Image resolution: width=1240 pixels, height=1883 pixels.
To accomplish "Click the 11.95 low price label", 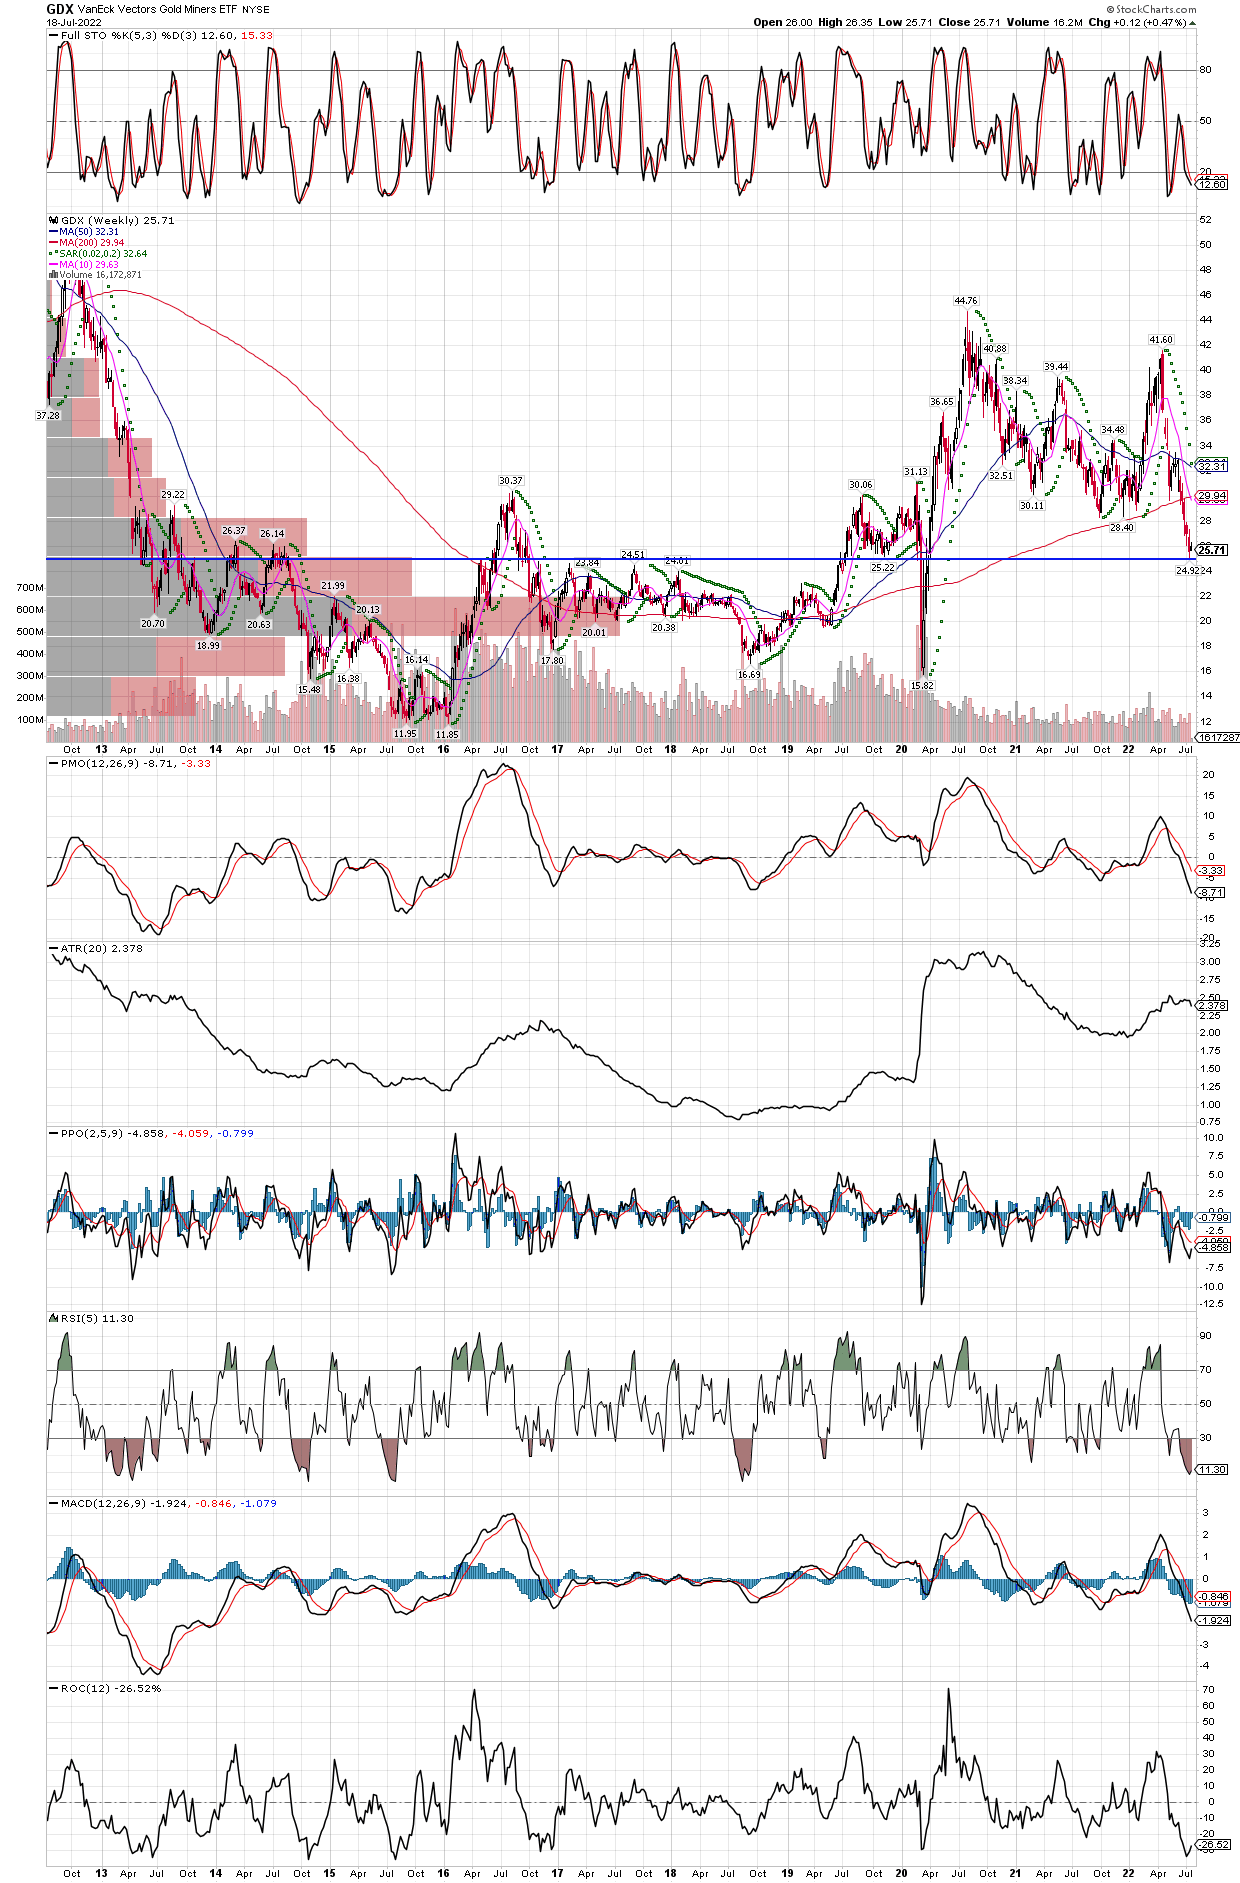I will coord(405,734).
